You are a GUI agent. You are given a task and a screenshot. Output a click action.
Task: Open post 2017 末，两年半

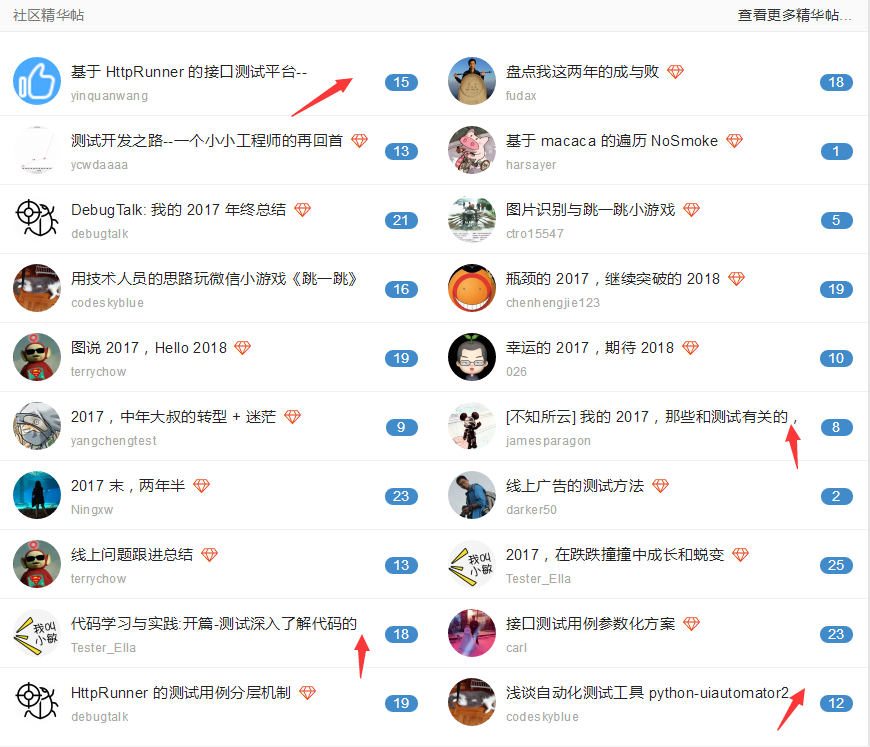pos(128,486)
